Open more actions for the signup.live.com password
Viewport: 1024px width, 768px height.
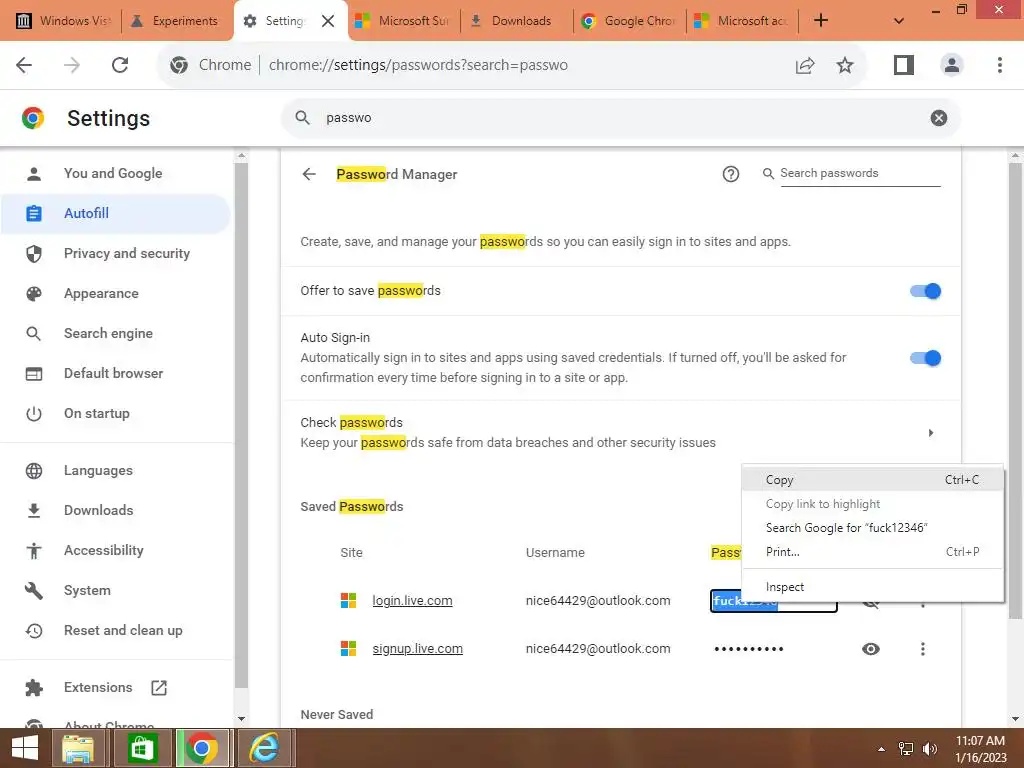pyautogui.click(x=922, y=648)
